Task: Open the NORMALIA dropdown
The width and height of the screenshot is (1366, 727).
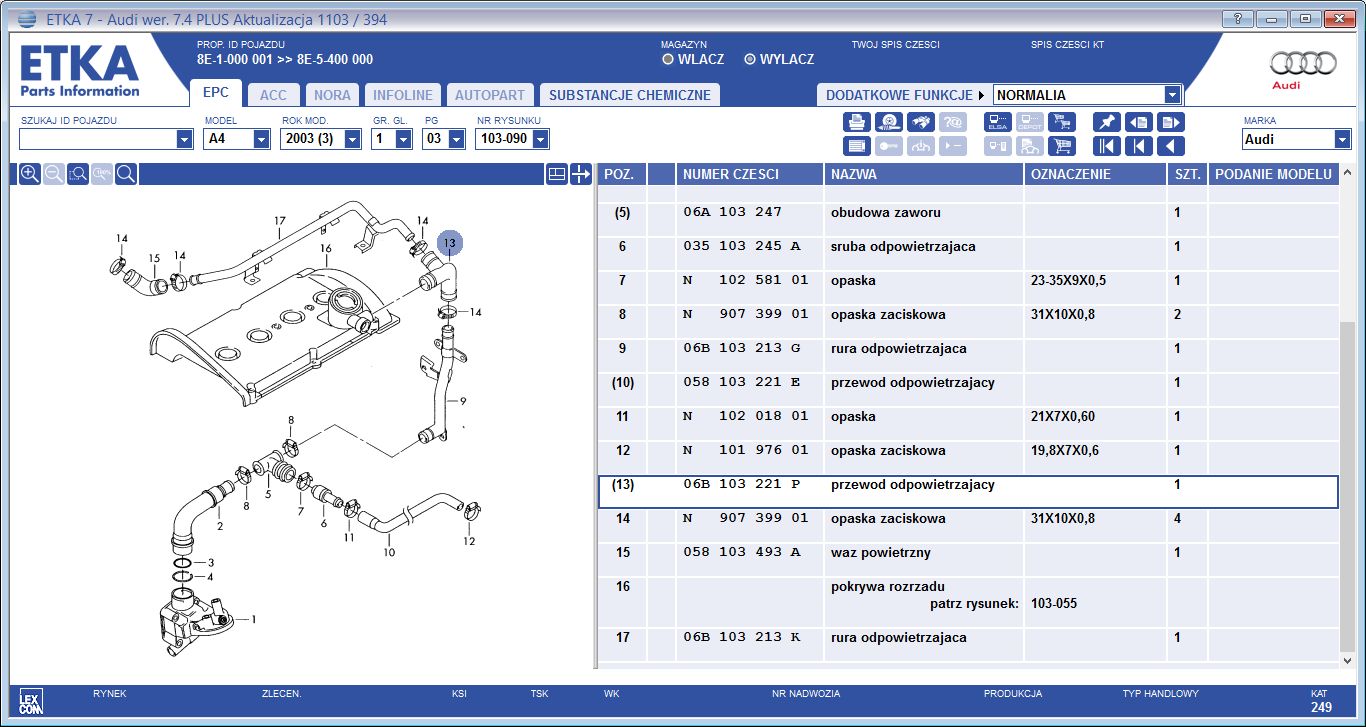Action: pyautogui.click(x=1173, y=95)
